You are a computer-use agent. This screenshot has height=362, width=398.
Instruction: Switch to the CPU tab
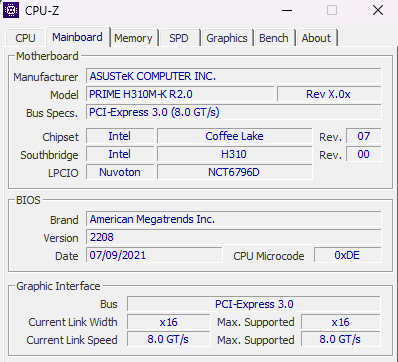tap(26, 38)
